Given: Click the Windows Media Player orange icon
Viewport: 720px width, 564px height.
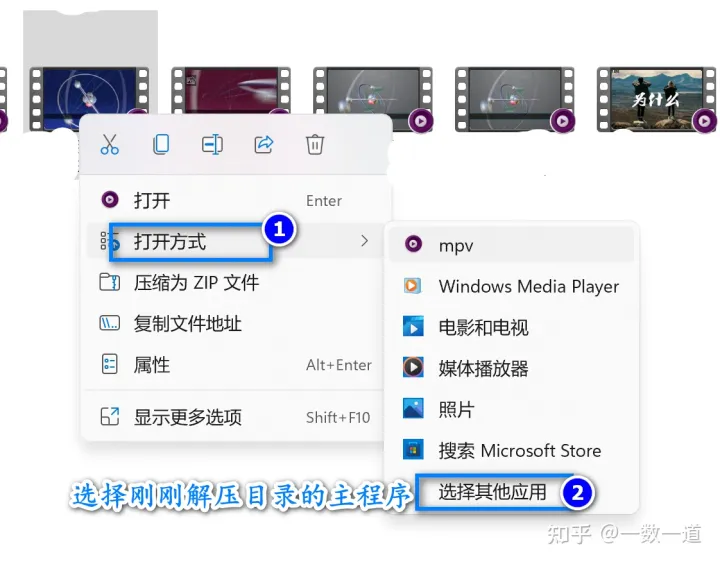Looking at the screenshot, I should click(x=412, y=285).
